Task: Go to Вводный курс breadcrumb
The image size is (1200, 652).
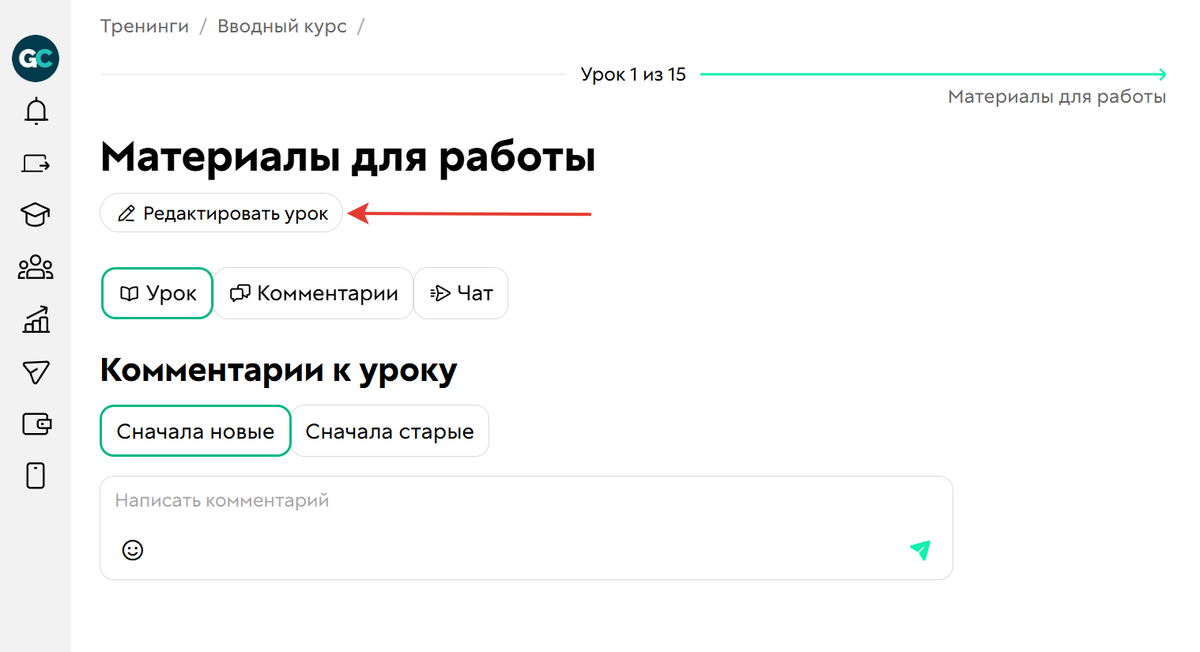Action: [x=282, y=26]
